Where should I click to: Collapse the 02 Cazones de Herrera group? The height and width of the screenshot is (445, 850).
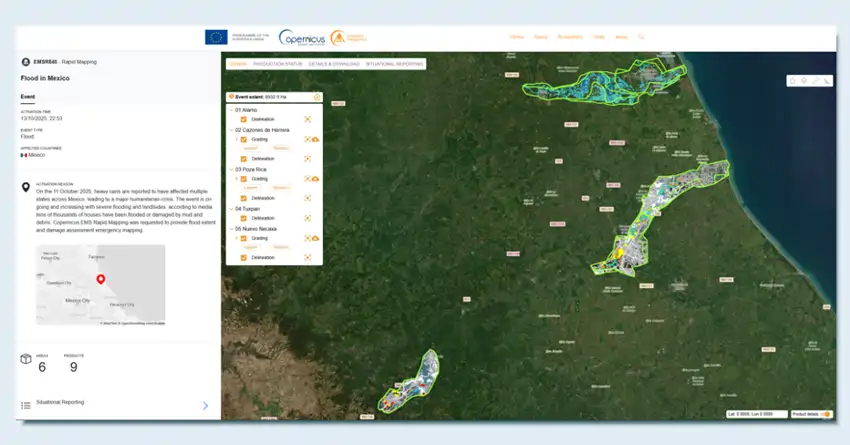click(231, 129)
